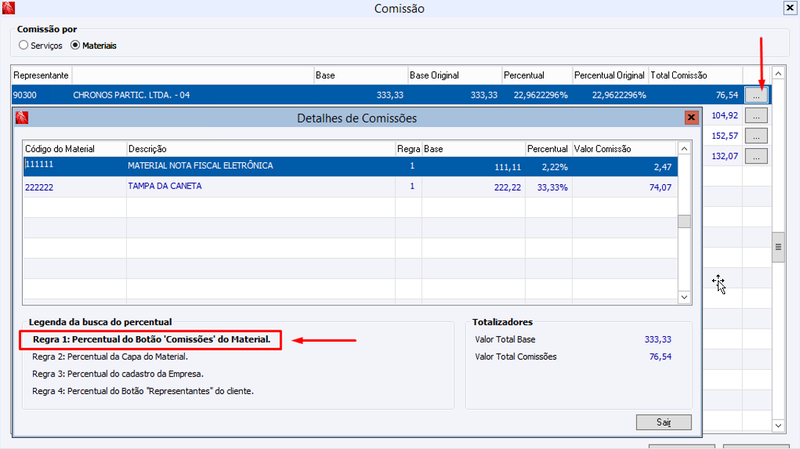Click the Detalhes de Comissões app icon
Image resolution: width=800 pixels, height=449 pixels.
click(21, 118)
